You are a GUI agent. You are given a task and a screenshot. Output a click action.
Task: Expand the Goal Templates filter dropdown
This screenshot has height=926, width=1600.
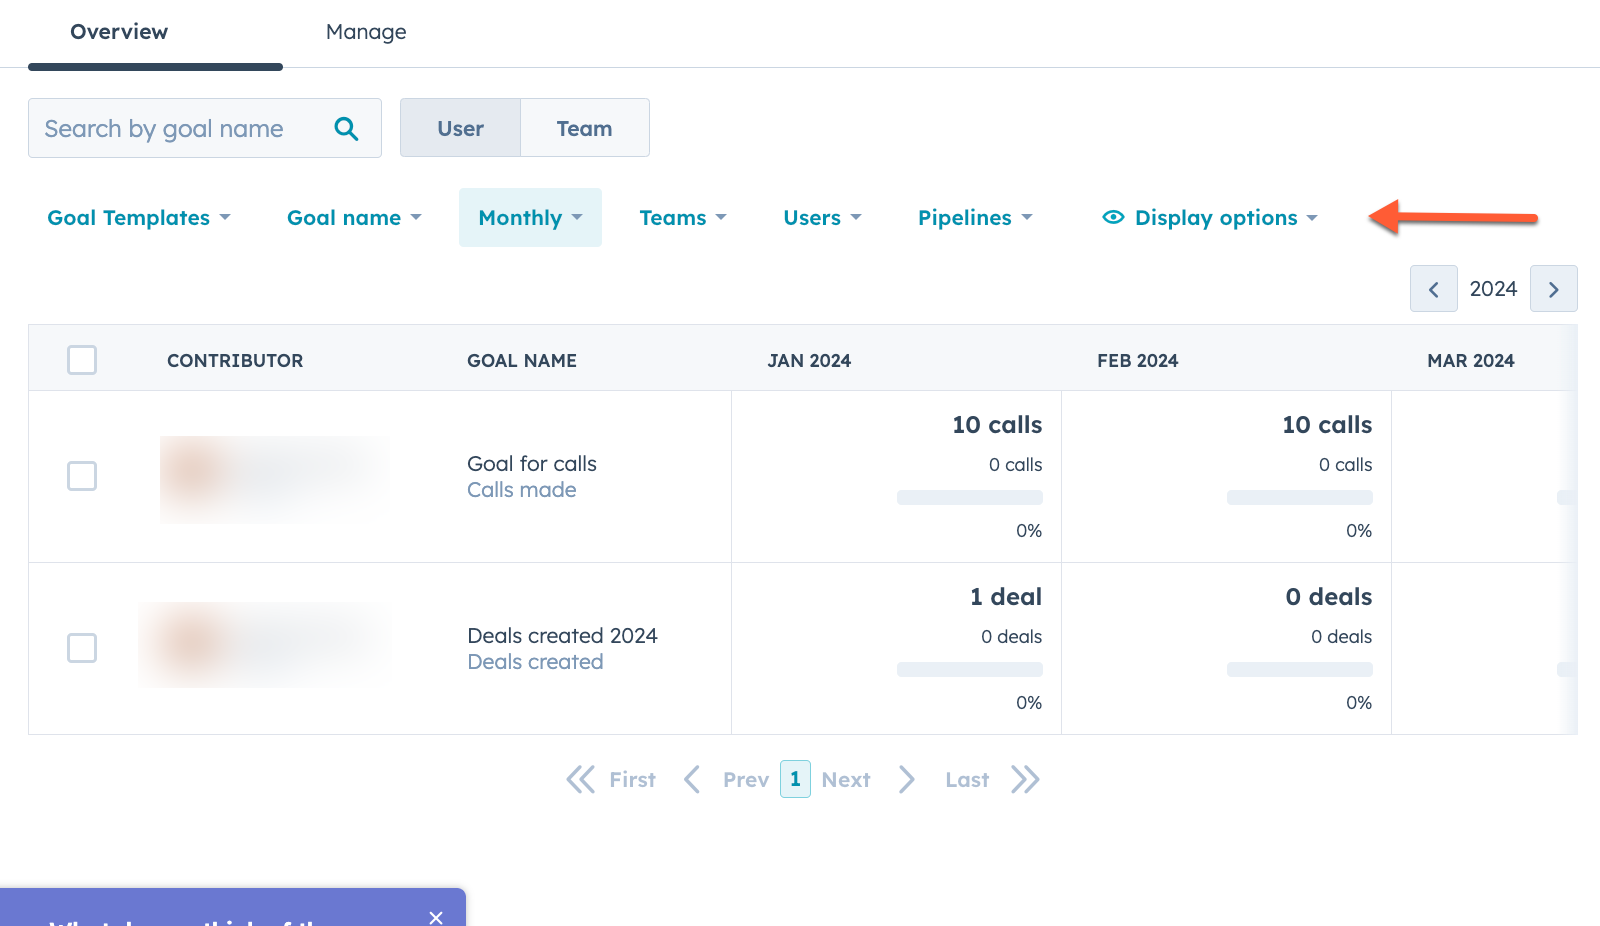coord(139,218)
